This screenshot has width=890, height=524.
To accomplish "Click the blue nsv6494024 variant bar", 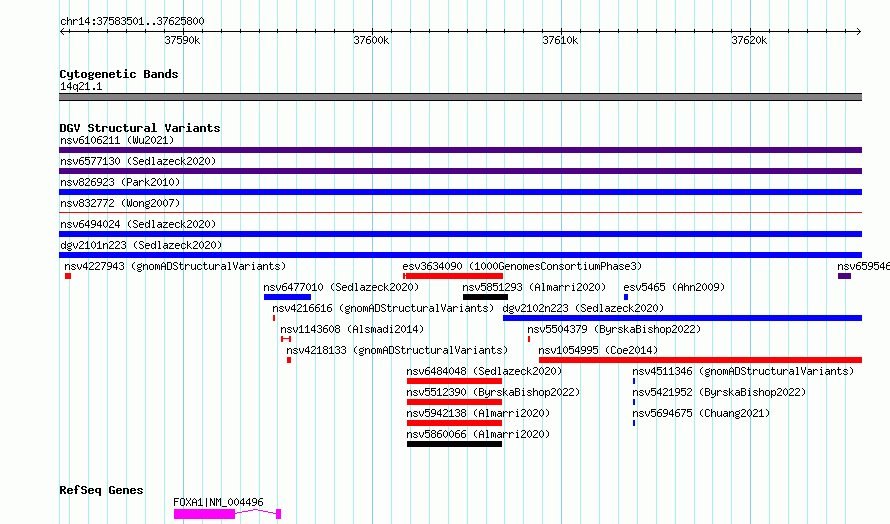I will (x=460, y=234).
